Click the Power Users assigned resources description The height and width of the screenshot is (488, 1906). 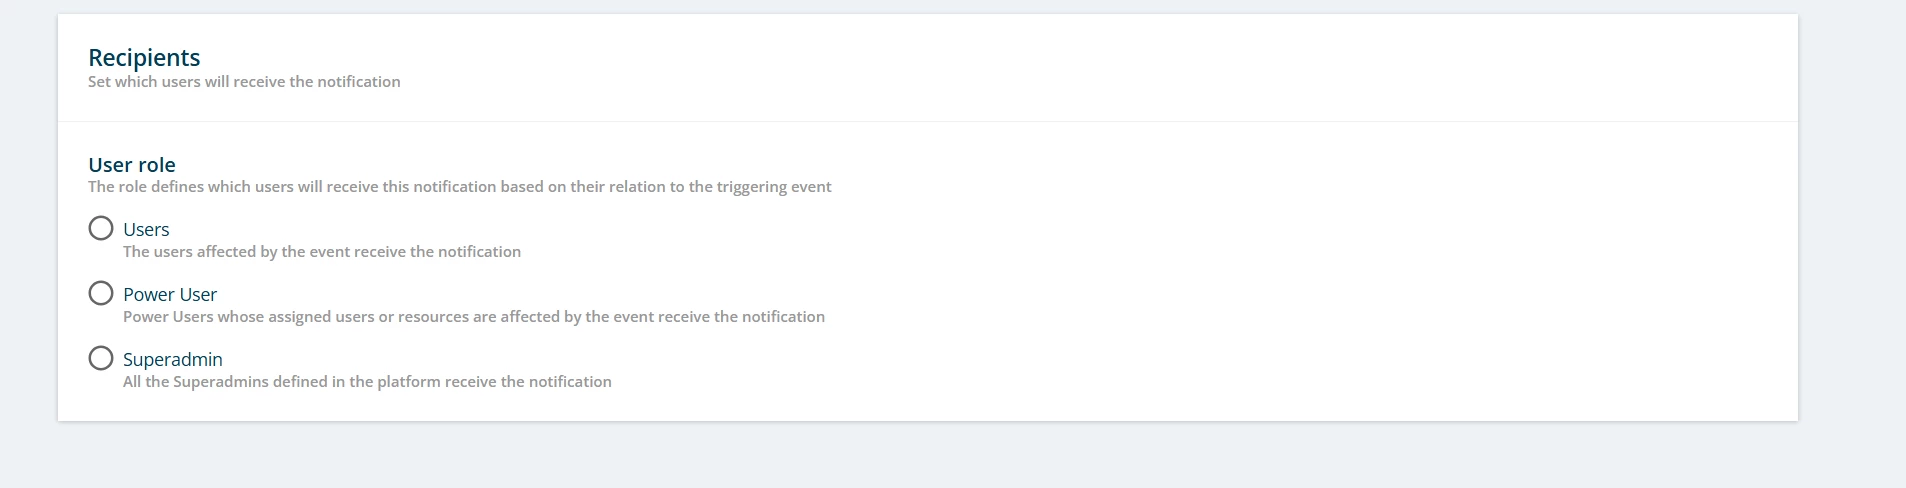click(x=474, y=317)
